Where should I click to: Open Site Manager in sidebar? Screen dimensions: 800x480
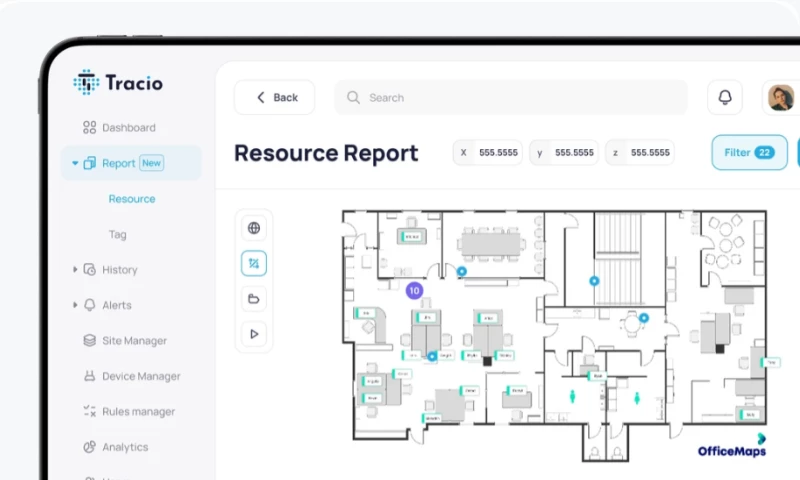(x=134, y=341)
